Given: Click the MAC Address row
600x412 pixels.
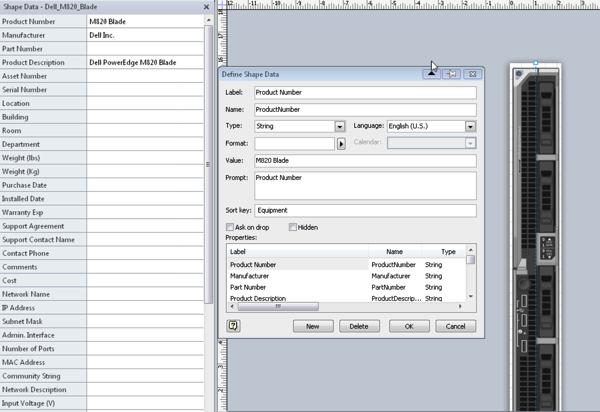Looking at the screenshot, I should point(102,362).
